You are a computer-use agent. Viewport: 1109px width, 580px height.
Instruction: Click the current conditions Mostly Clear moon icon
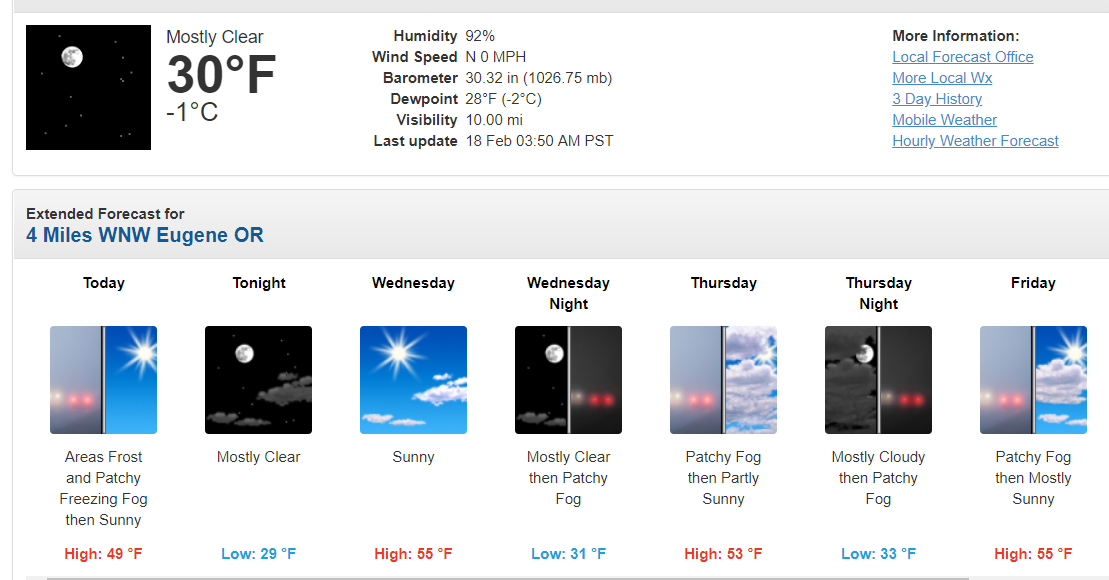pyautogui.click(x=88, y=88)
